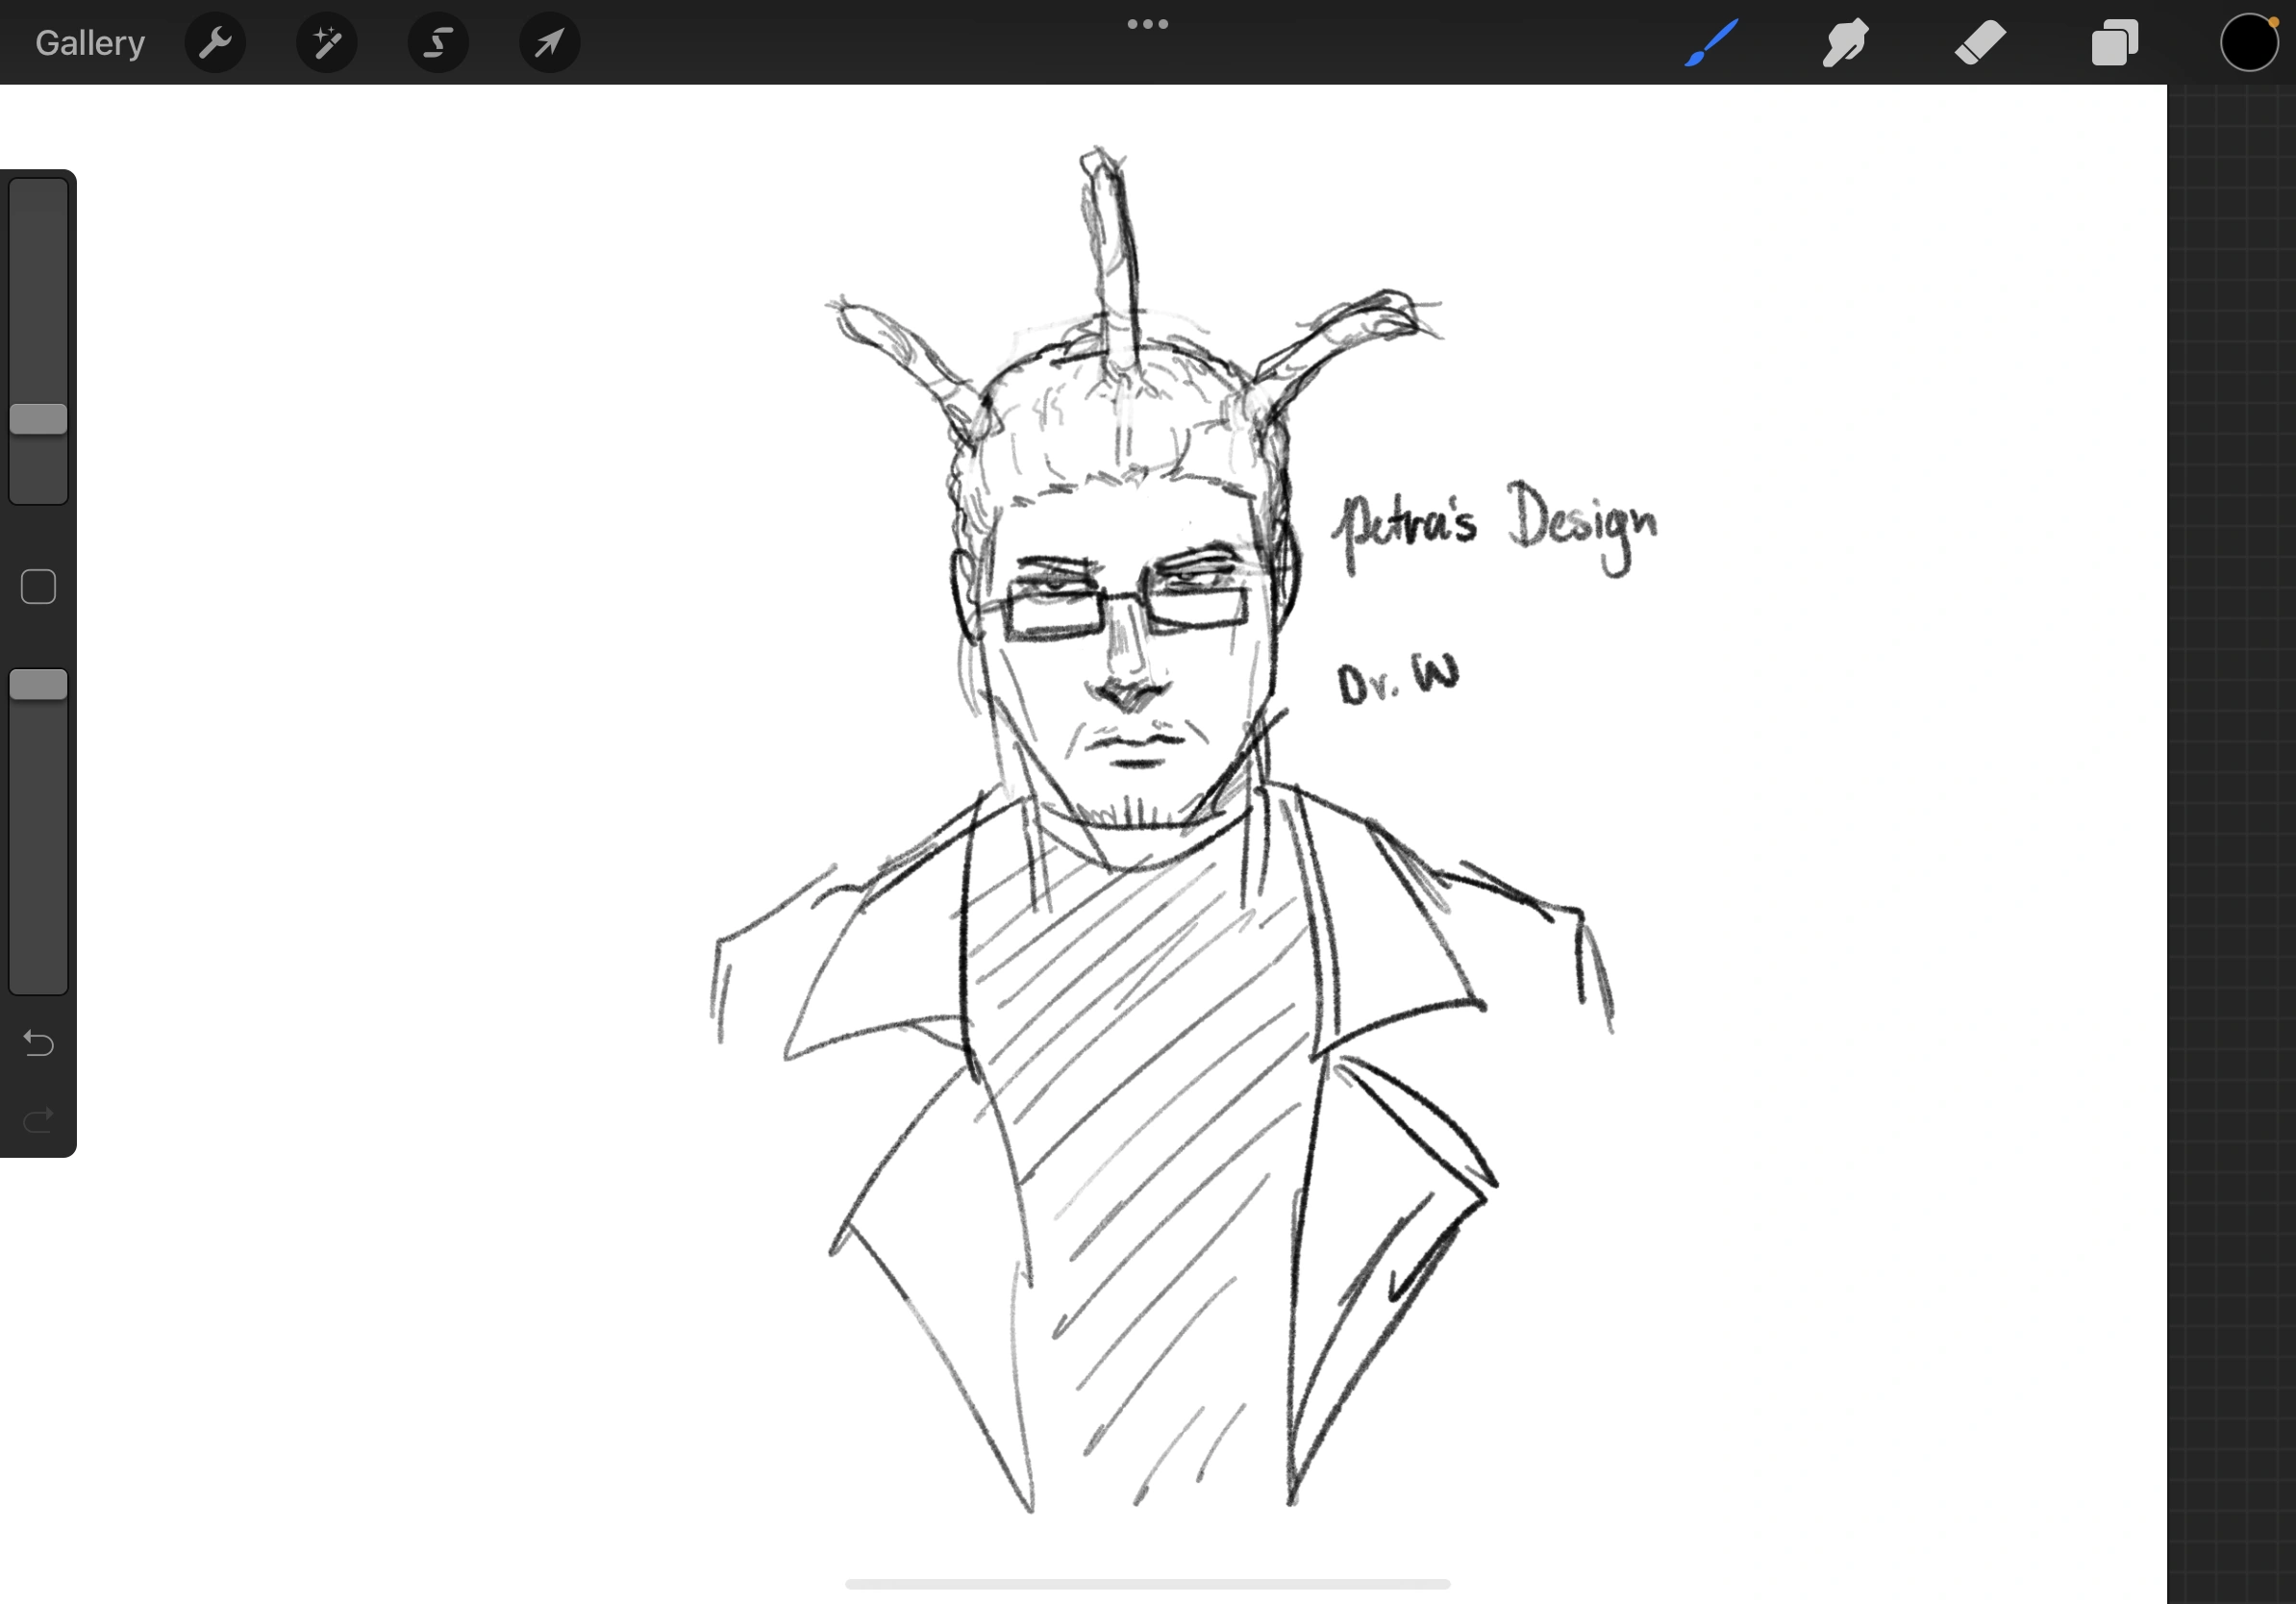Click the brush size slider handle
Screen dimensions: 2296x1604
click(x=38, y=419)
